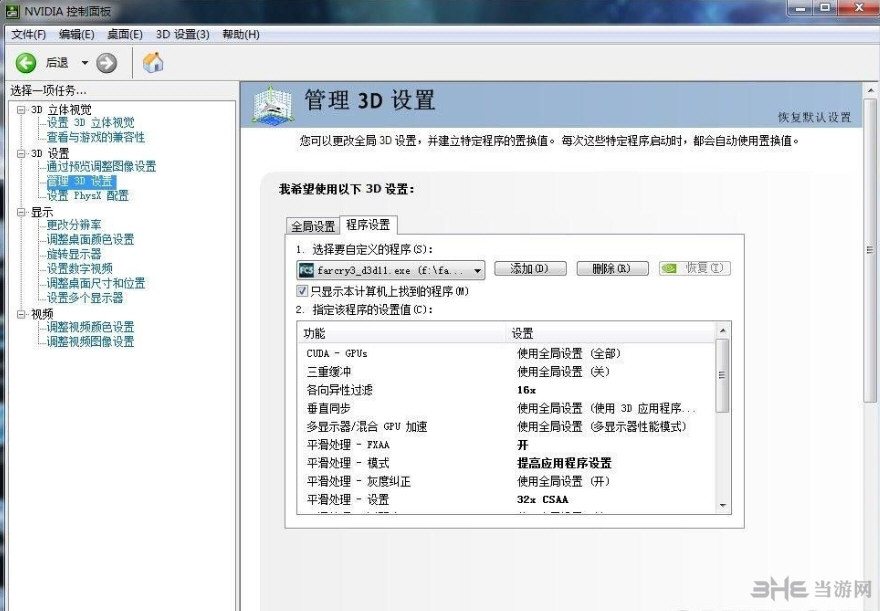This screenshot has height=611, width=880.
Task: Click the settings list vertical scrollbar thumb
Action: tap(723, 375)
